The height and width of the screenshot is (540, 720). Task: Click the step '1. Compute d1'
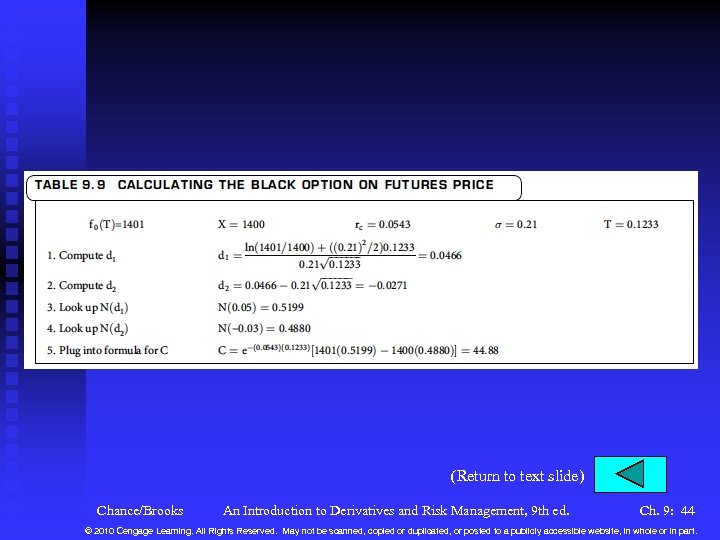(81, 256)
